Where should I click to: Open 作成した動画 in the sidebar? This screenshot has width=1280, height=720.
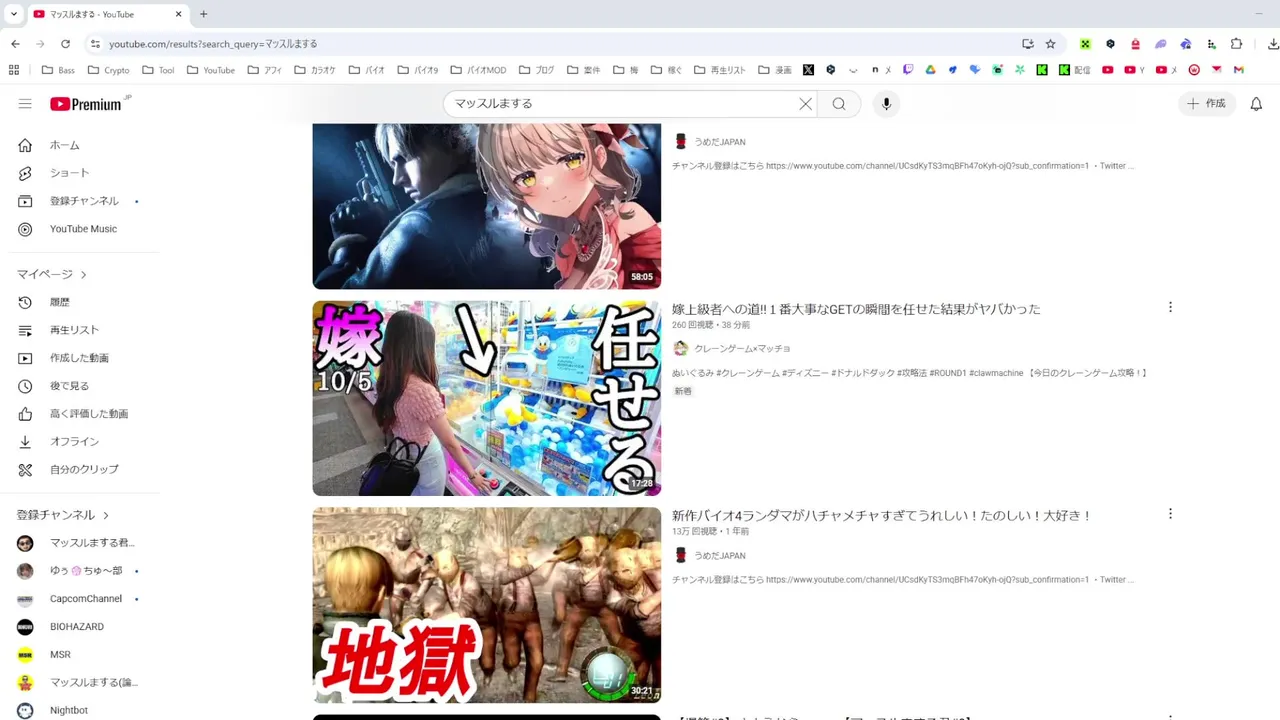pos(80,358)
